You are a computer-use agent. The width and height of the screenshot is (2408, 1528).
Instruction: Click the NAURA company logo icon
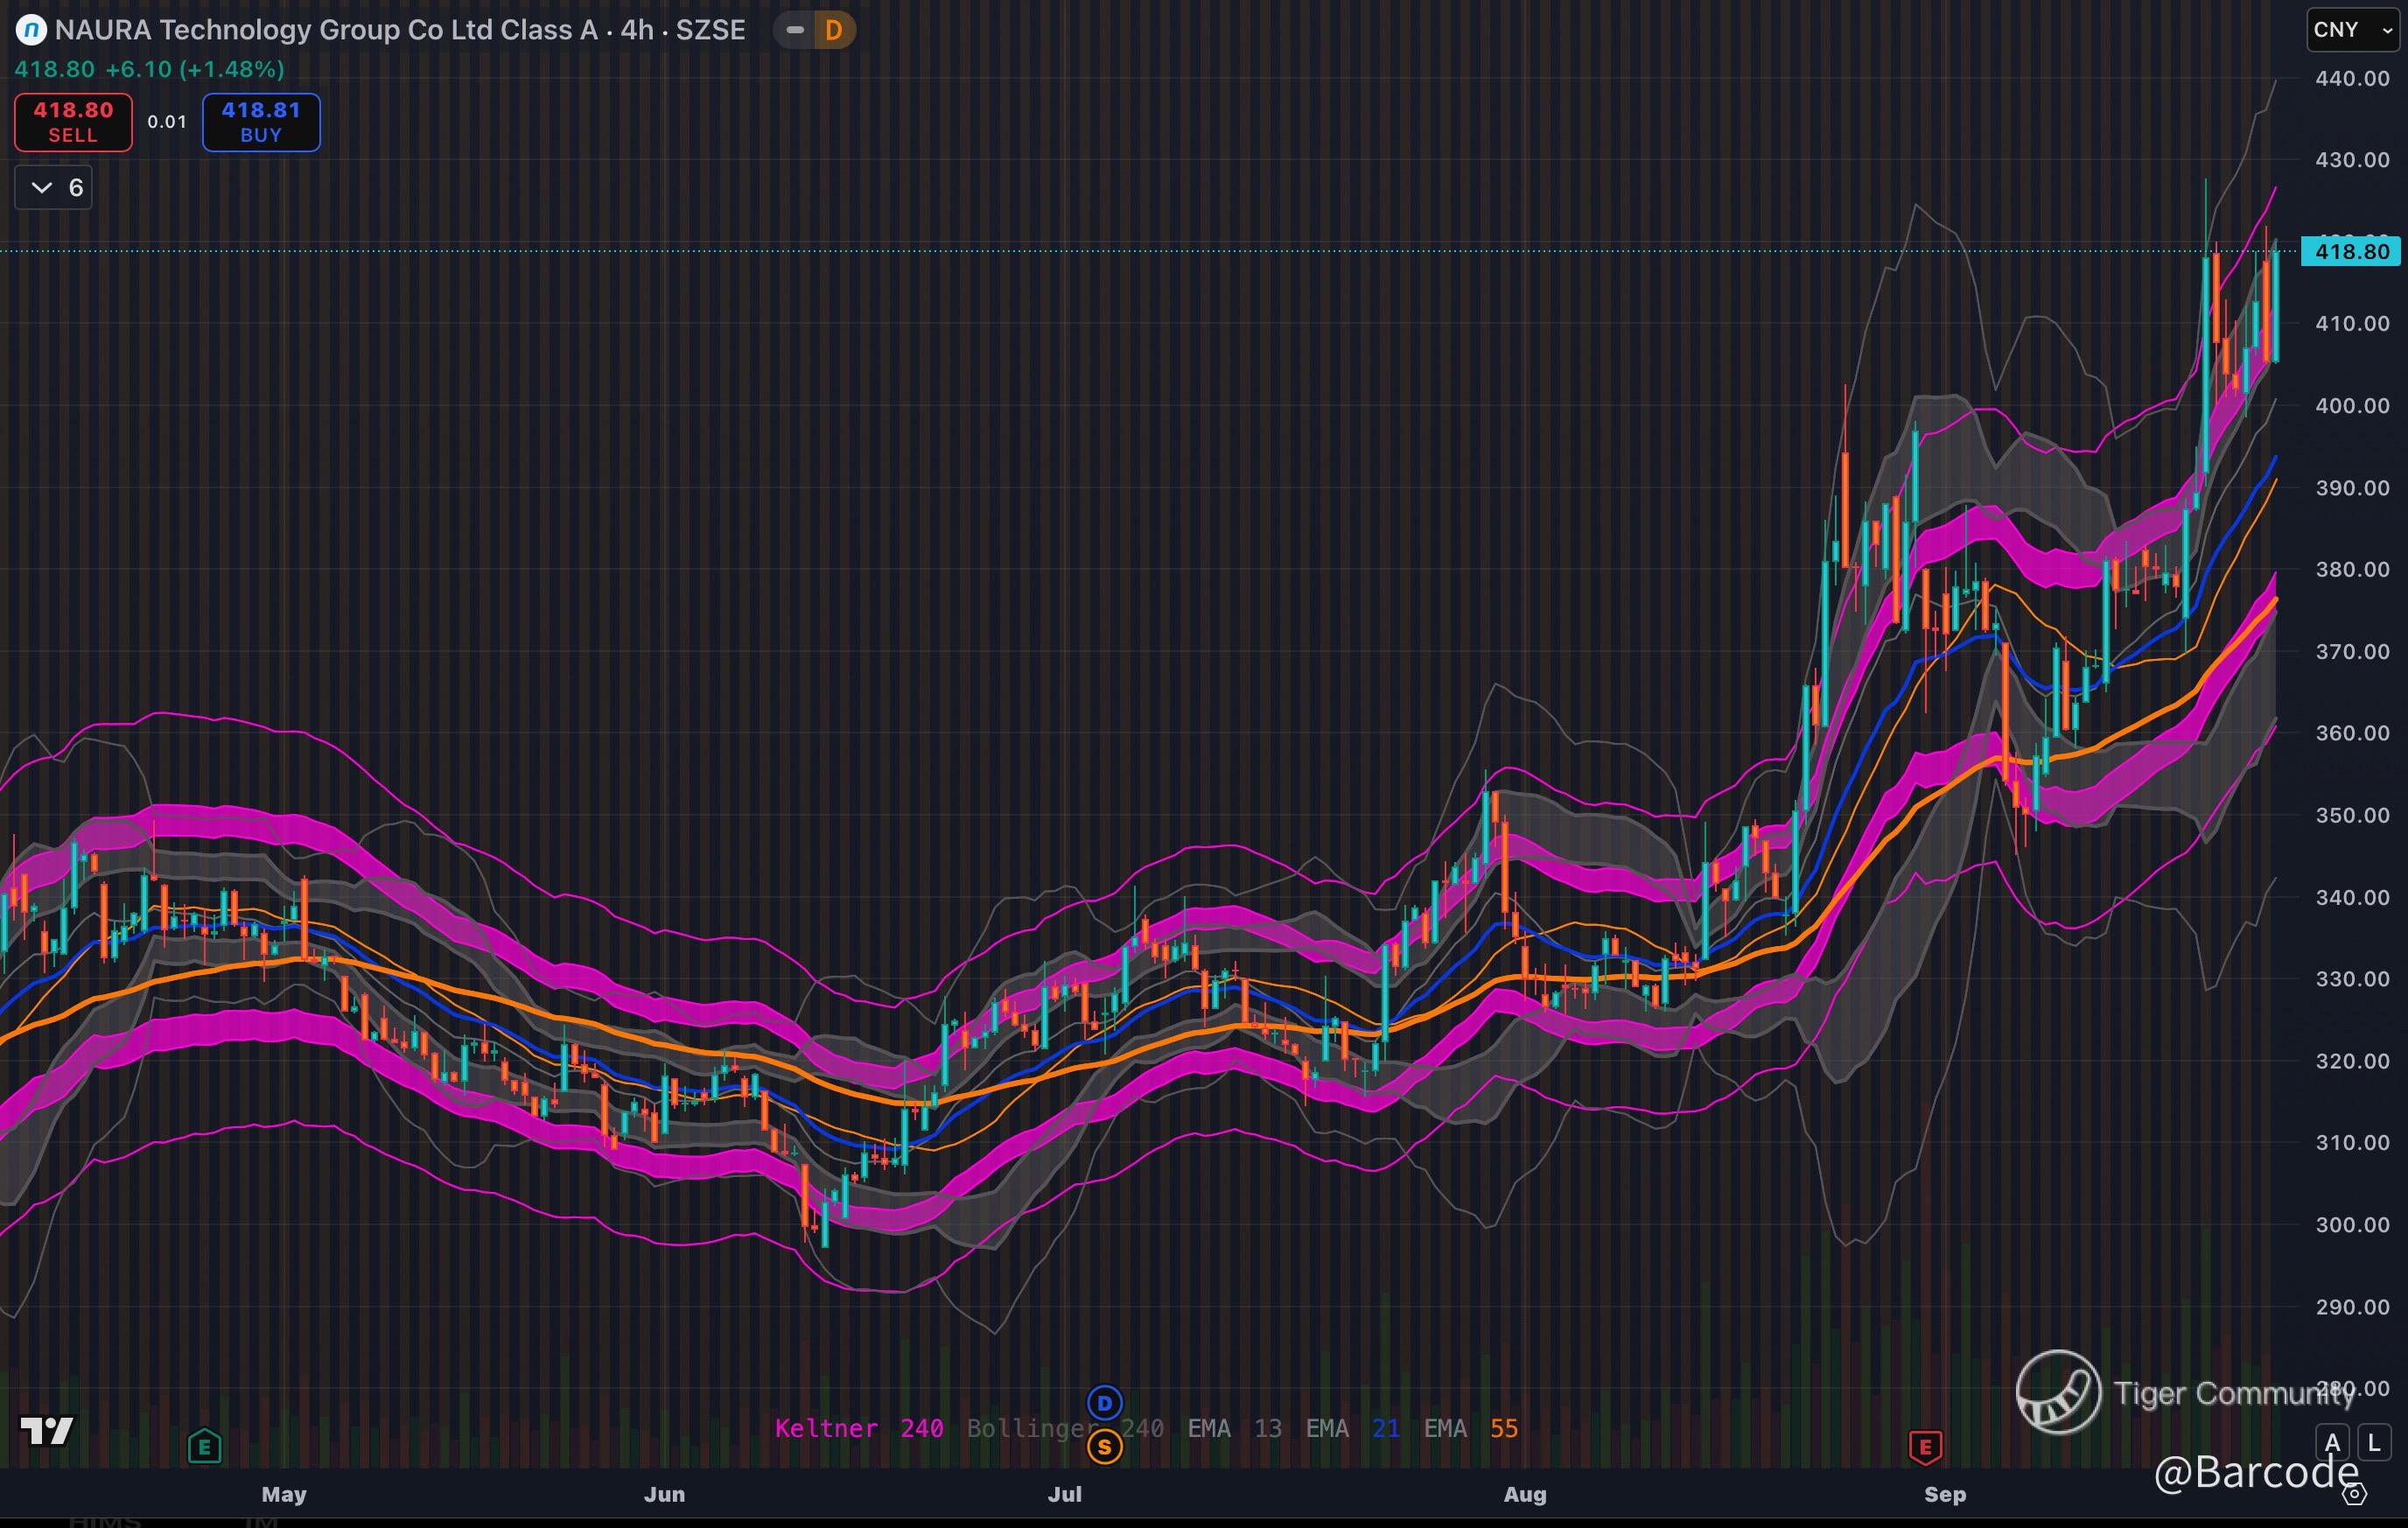pos(31,30)
